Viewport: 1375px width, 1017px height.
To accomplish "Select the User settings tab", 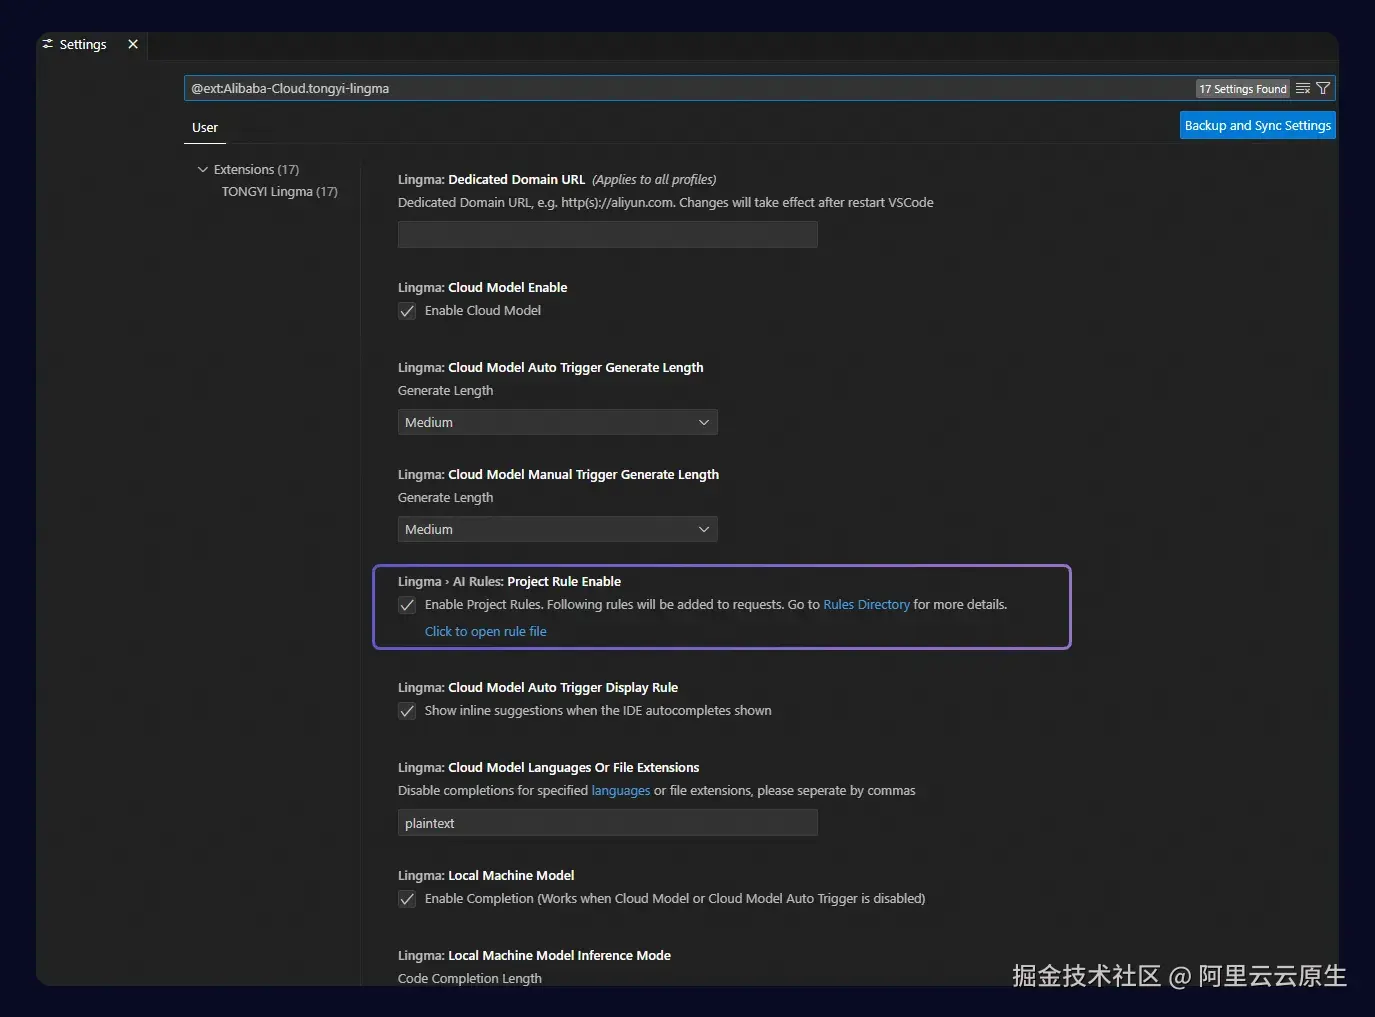I will point(205,128).
